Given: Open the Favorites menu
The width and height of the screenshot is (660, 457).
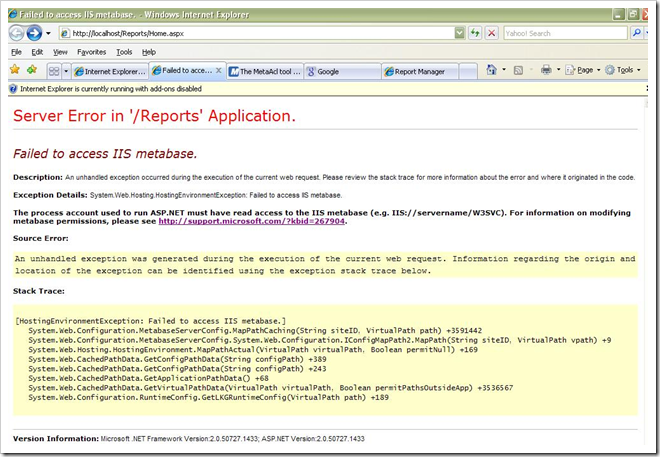Looking at the screenshot, I should tap(91, 52).
